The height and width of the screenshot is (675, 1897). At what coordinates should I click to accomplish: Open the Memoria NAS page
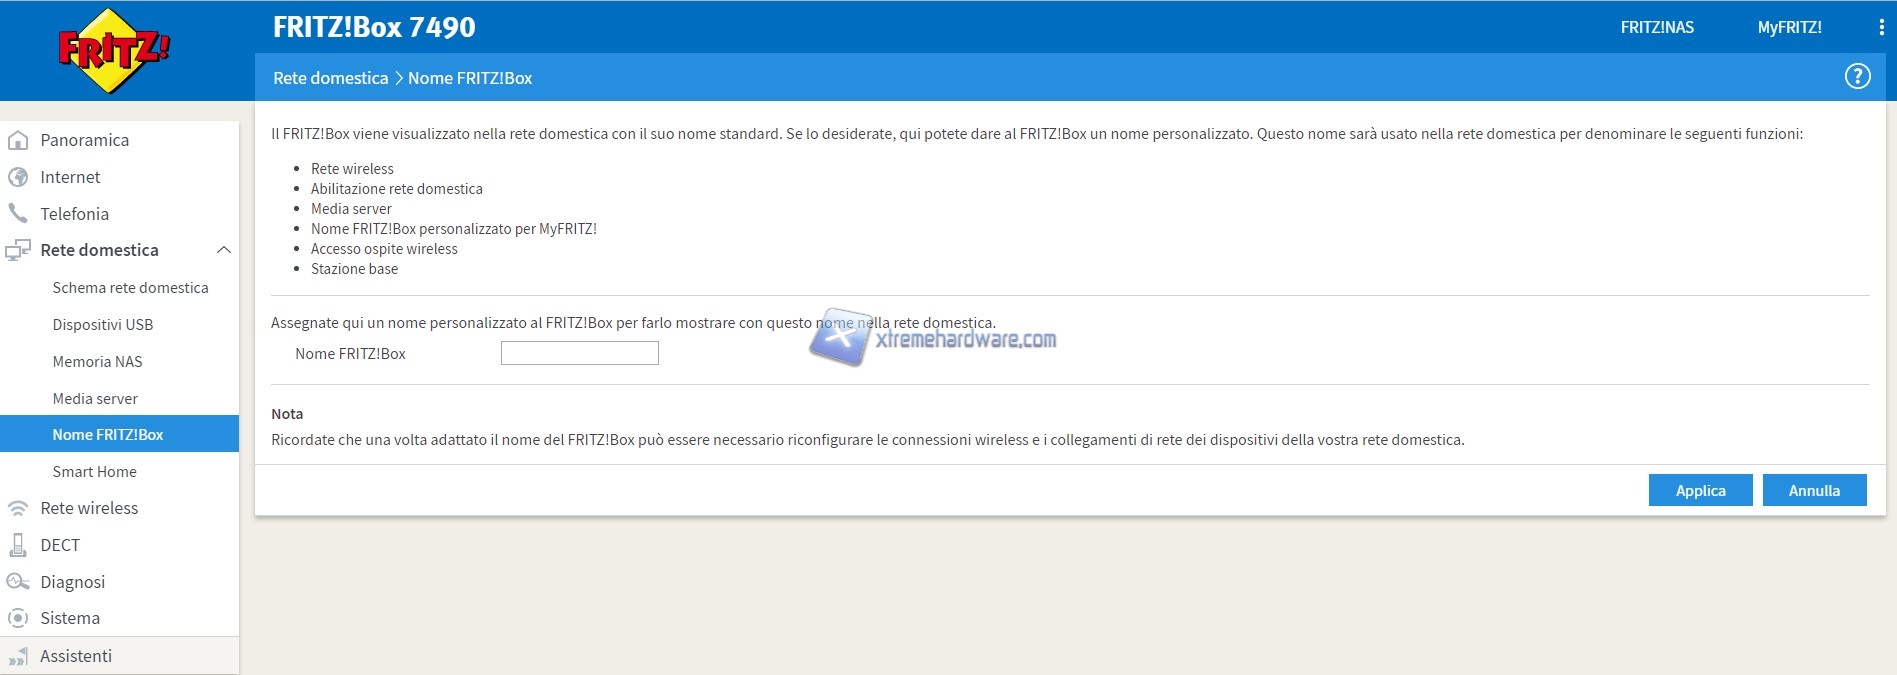[x=97, y=362]
